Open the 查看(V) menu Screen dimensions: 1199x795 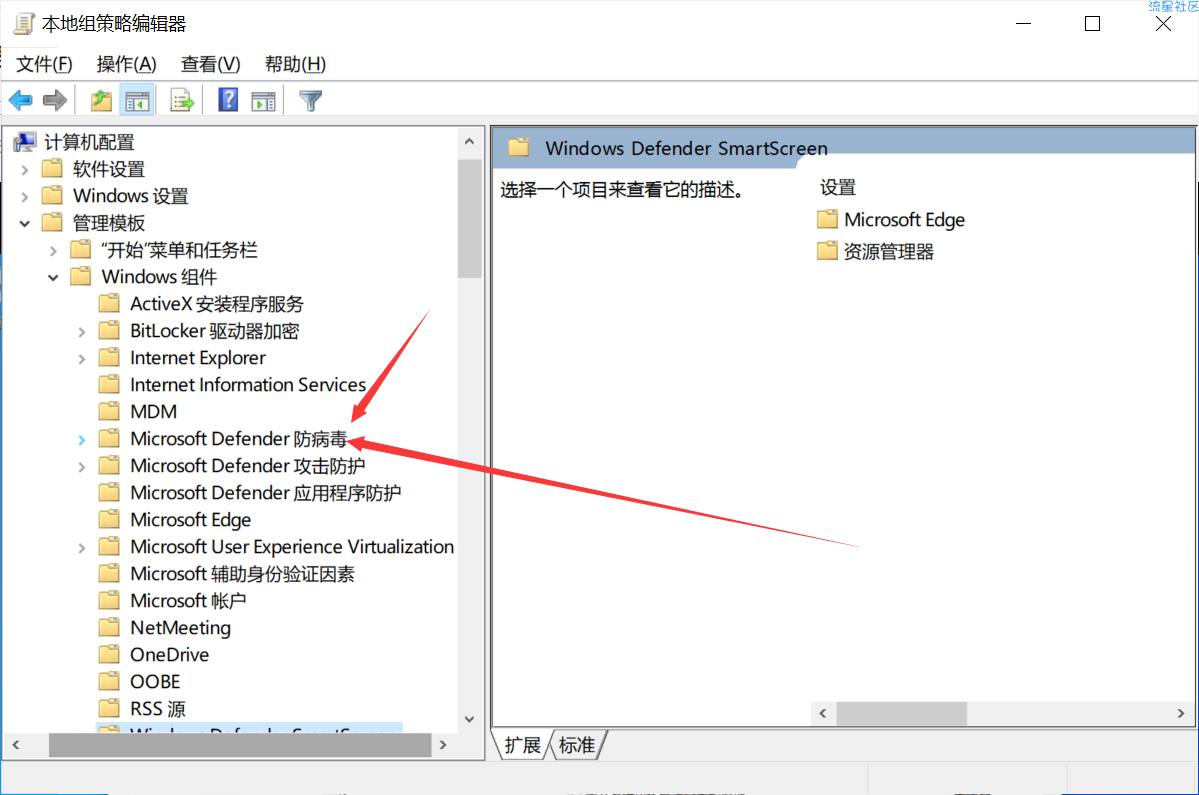coord(210,64)
